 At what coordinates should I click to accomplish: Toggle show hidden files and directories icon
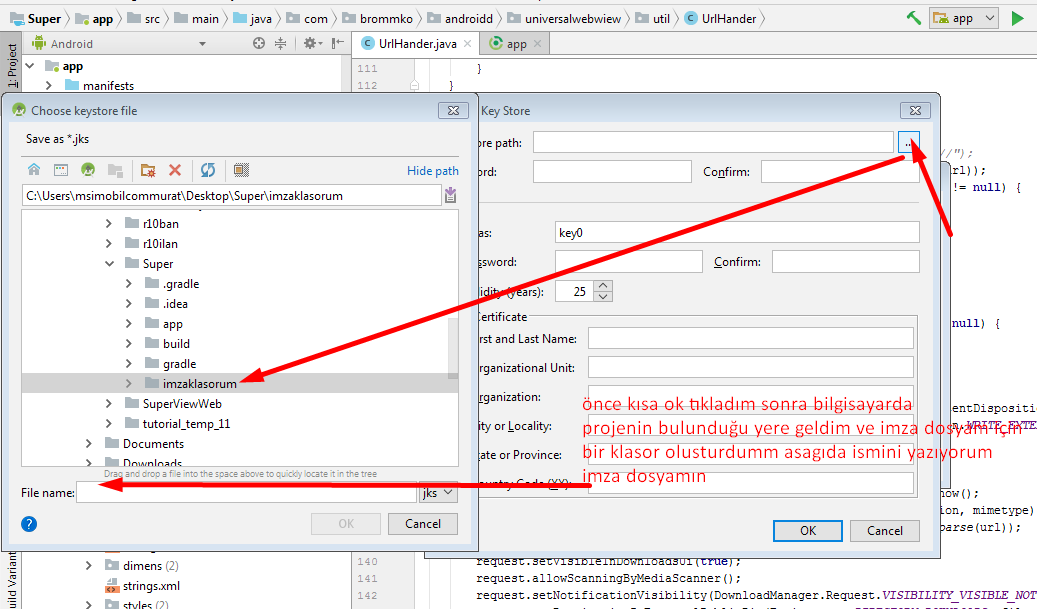tap(241, 170)
